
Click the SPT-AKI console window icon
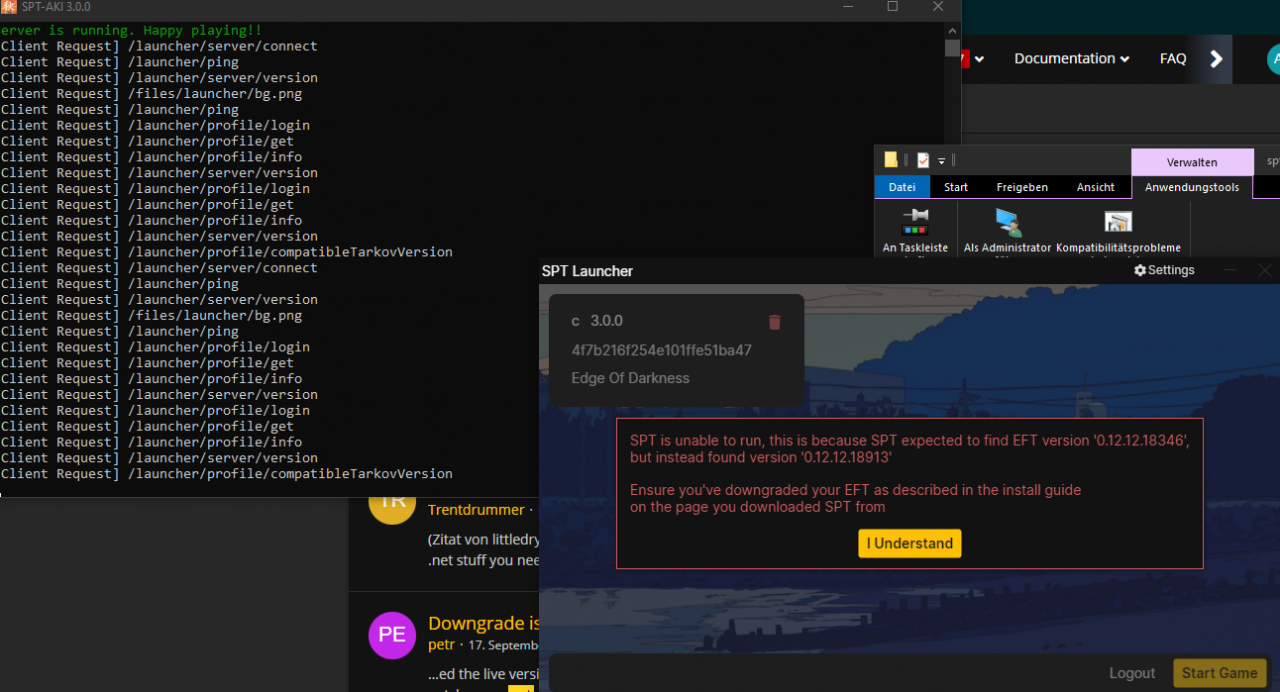pyautogui.click(x=8, y=7)
